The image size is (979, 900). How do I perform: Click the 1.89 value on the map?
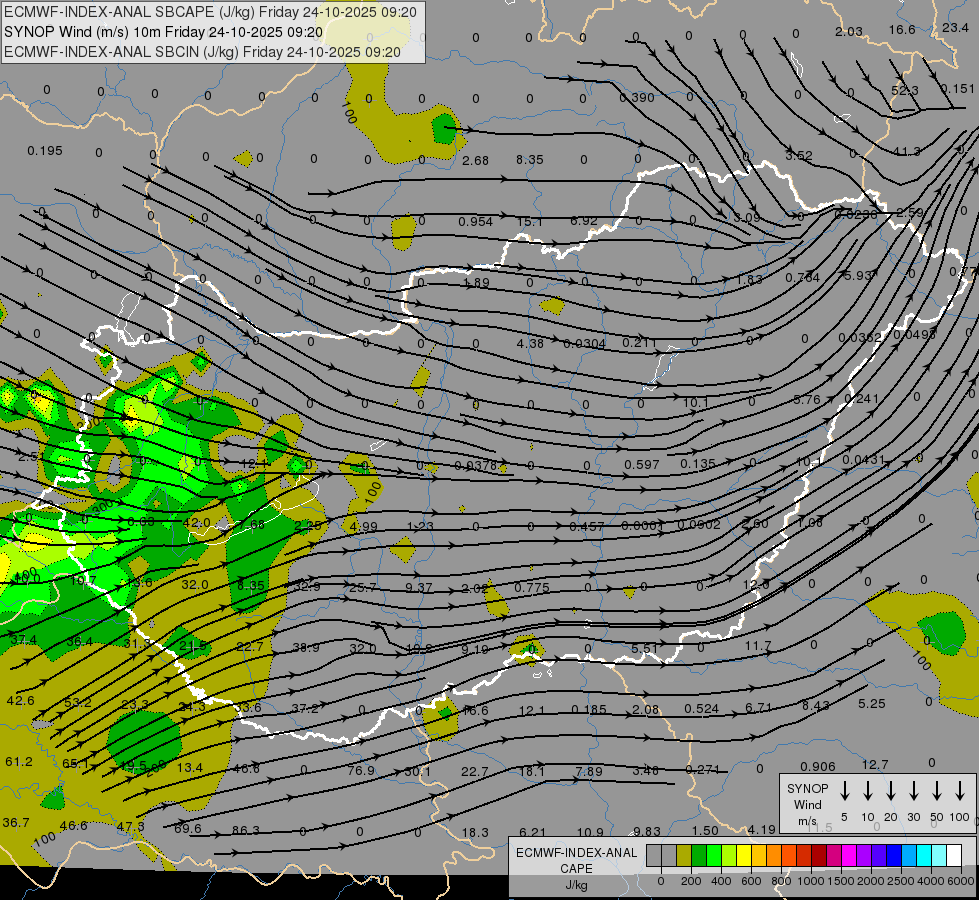click(x=476, y=282)
